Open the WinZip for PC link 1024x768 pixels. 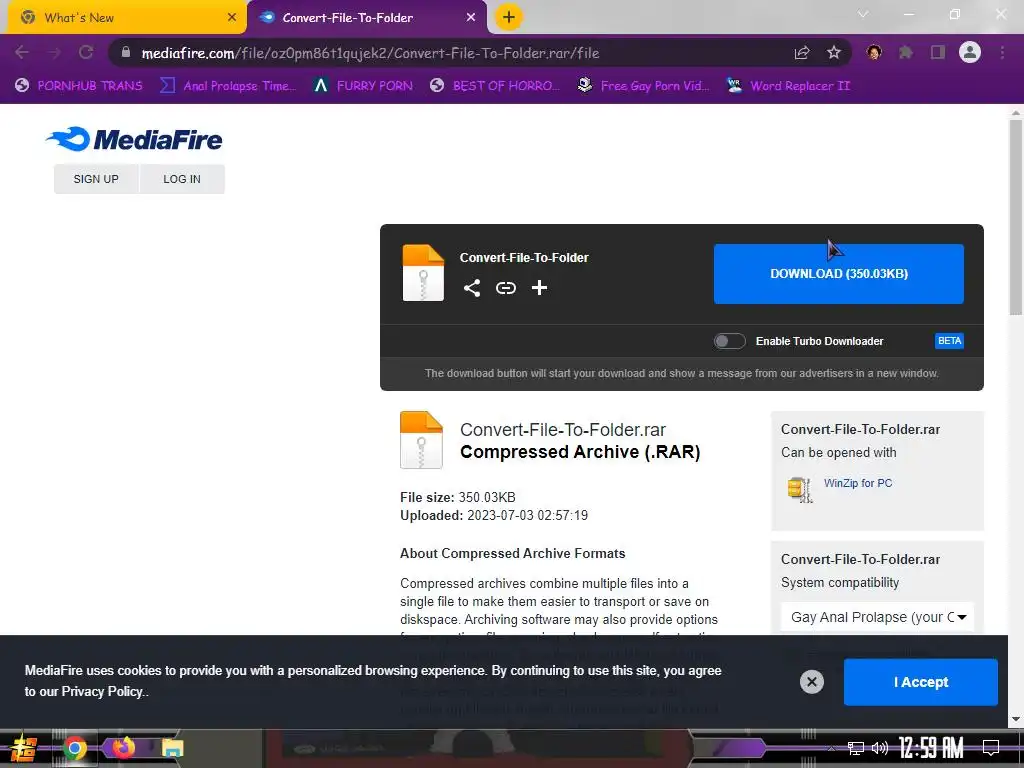coord(857,483)
